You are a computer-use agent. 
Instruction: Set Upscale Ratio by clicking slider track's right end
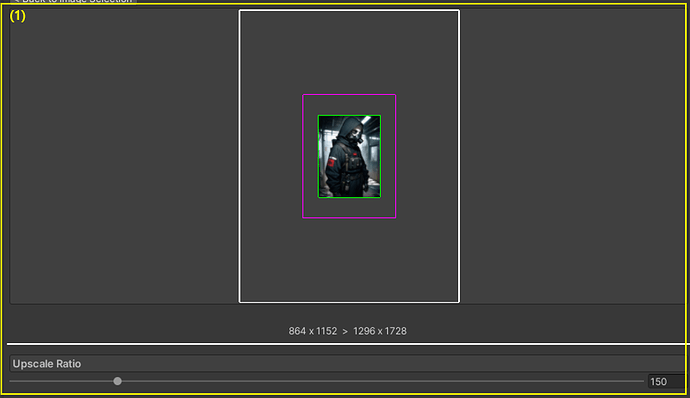(642, 381)
